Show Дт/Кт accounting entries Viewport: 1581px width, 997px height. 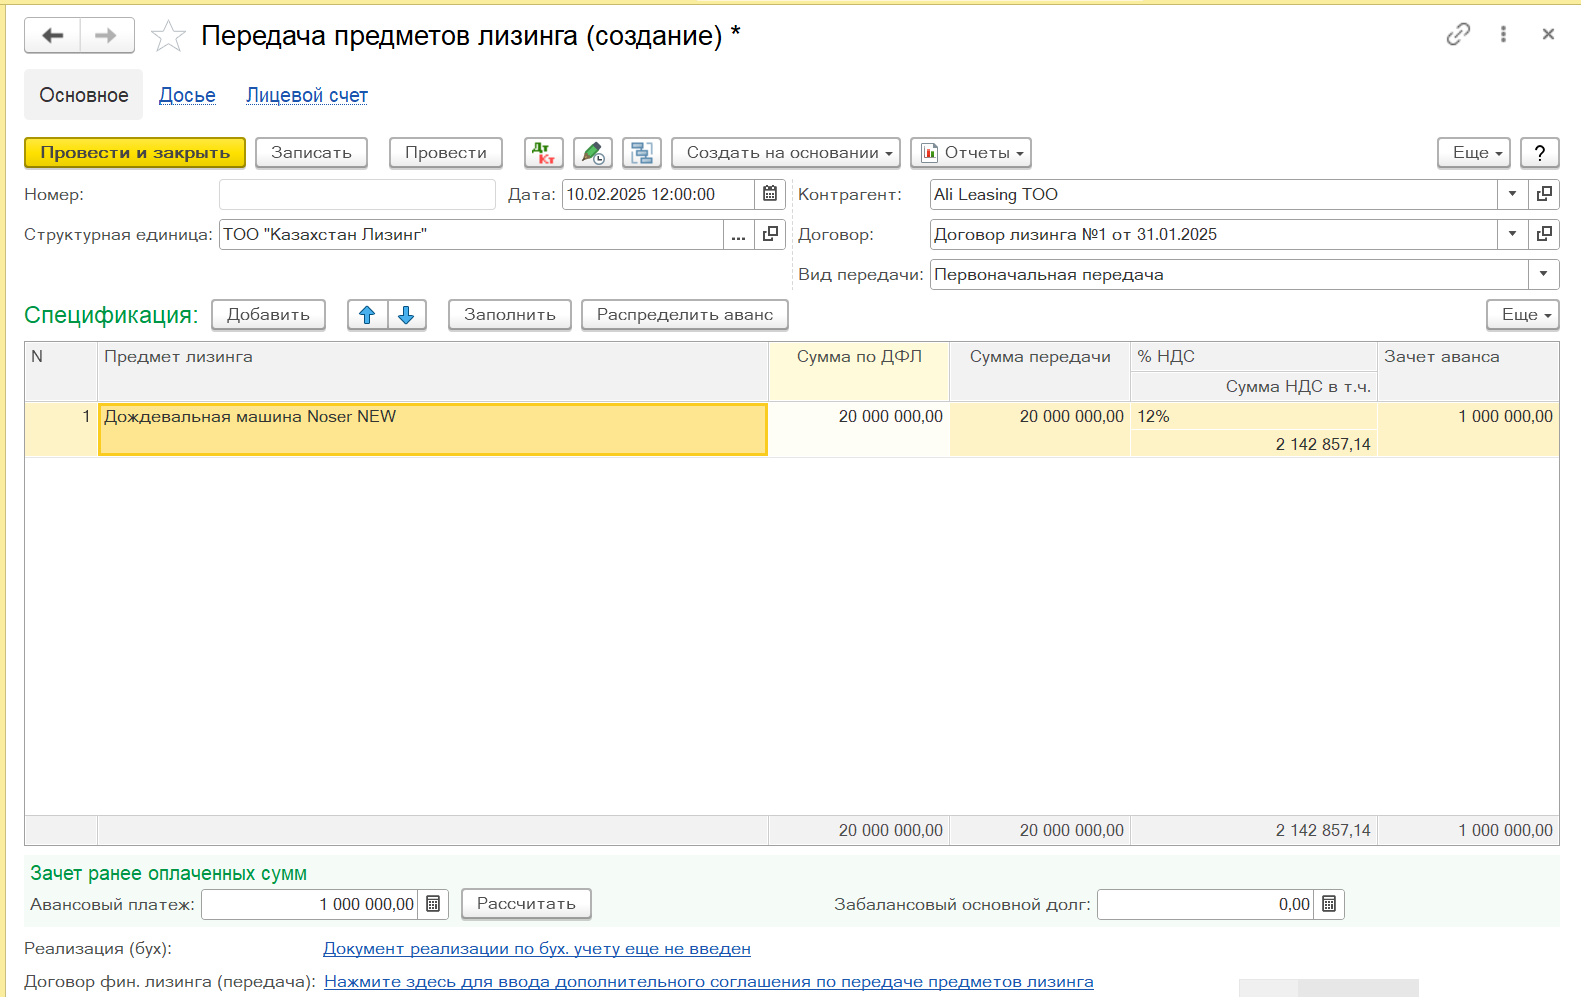[x=544, y=153]
